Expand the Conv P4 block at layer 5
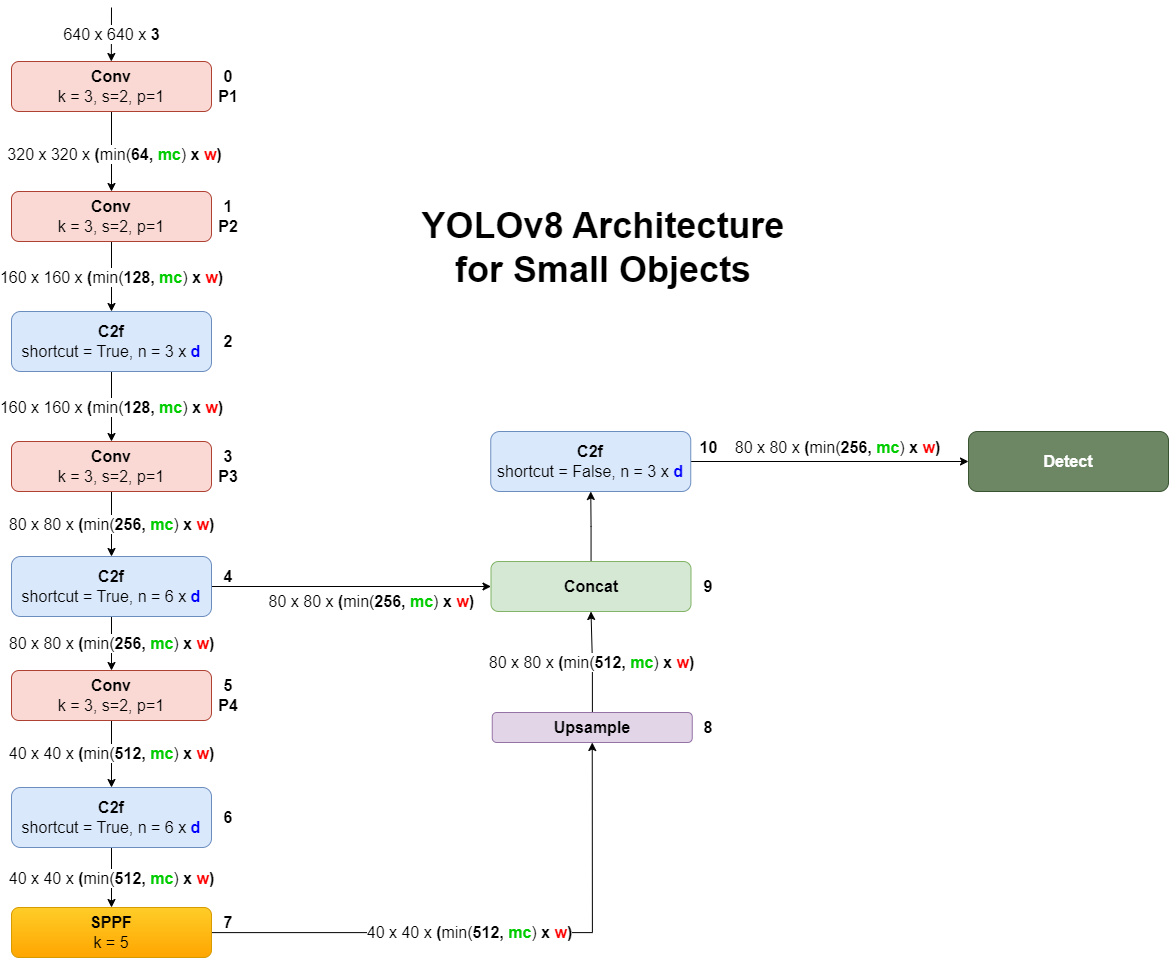Screen dimensions: 1170x959 [x=111, y=695]
